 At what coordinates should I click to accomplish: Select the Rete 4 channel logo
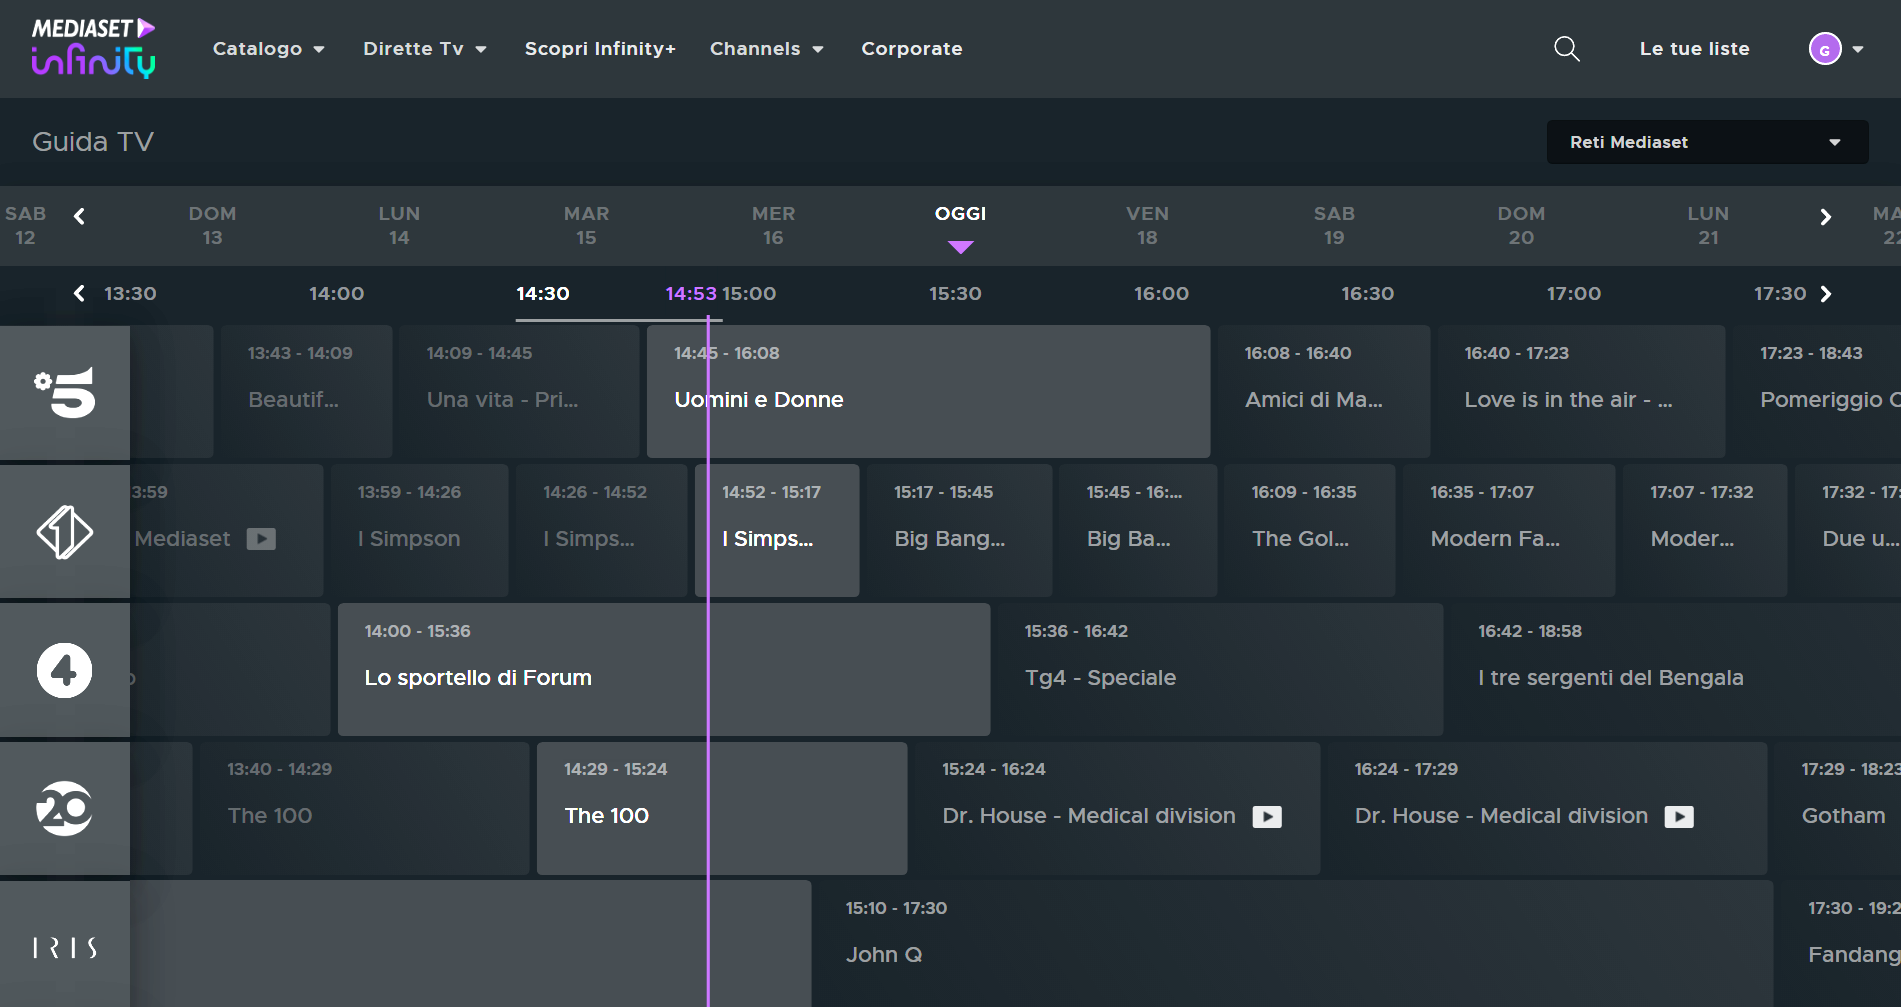click(64, 669)
